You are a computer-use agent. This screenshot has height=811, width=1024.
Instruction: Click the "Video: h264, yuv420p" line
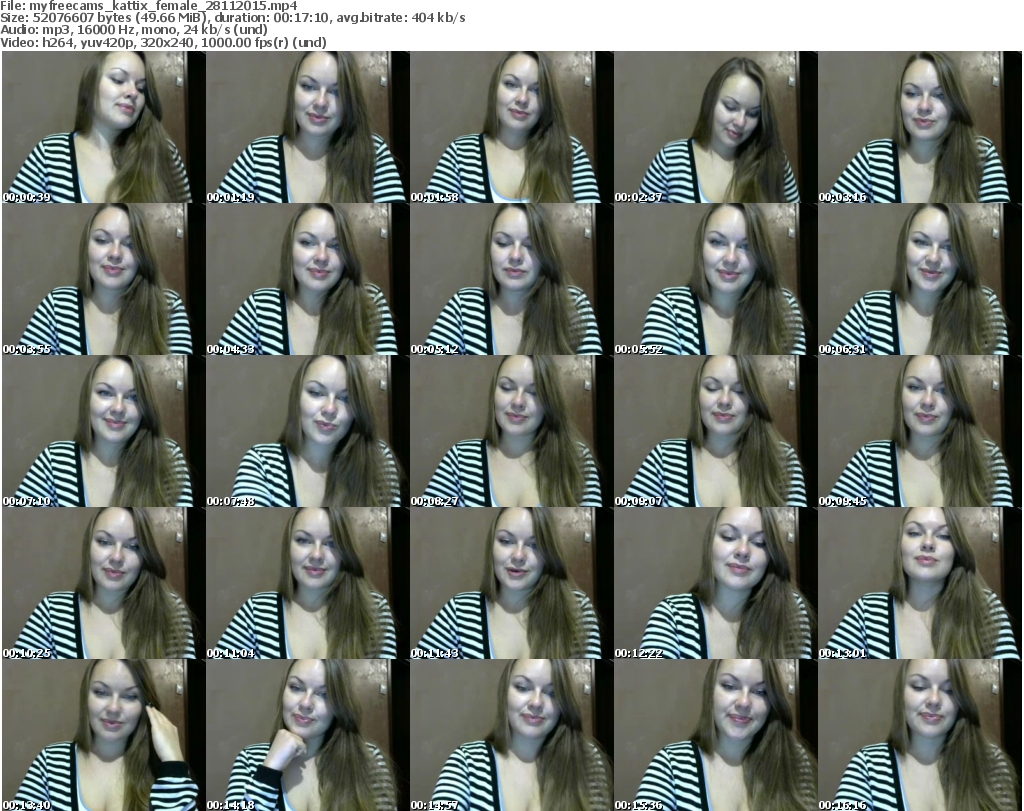163,42
